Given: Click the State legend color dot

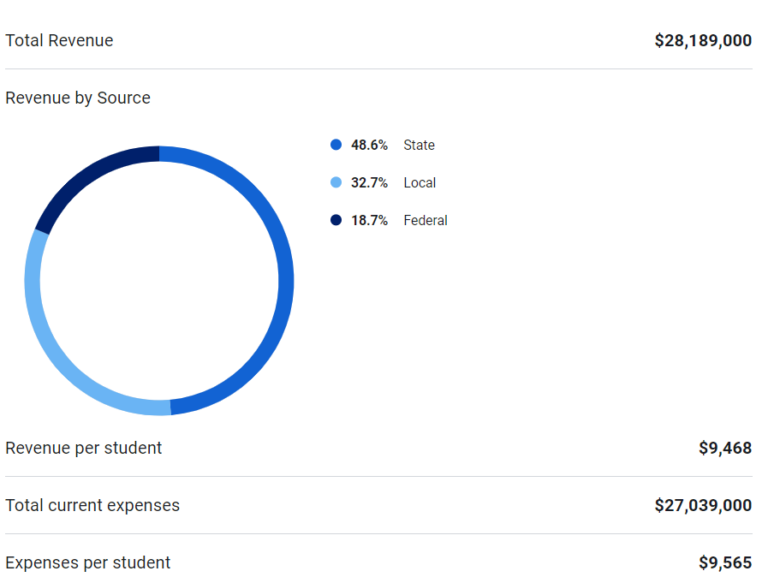Looking at the screenshot, I should pos(336,145).
